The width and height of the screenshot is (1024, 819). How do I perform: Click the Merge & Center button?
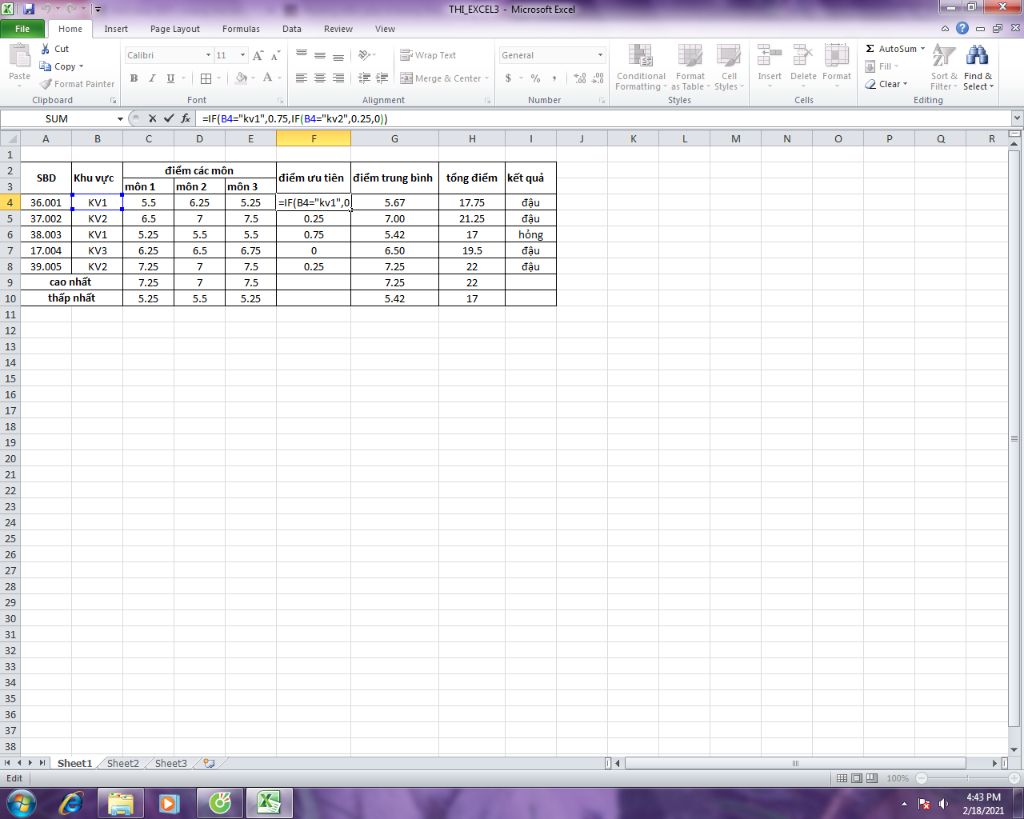[440, 78]
